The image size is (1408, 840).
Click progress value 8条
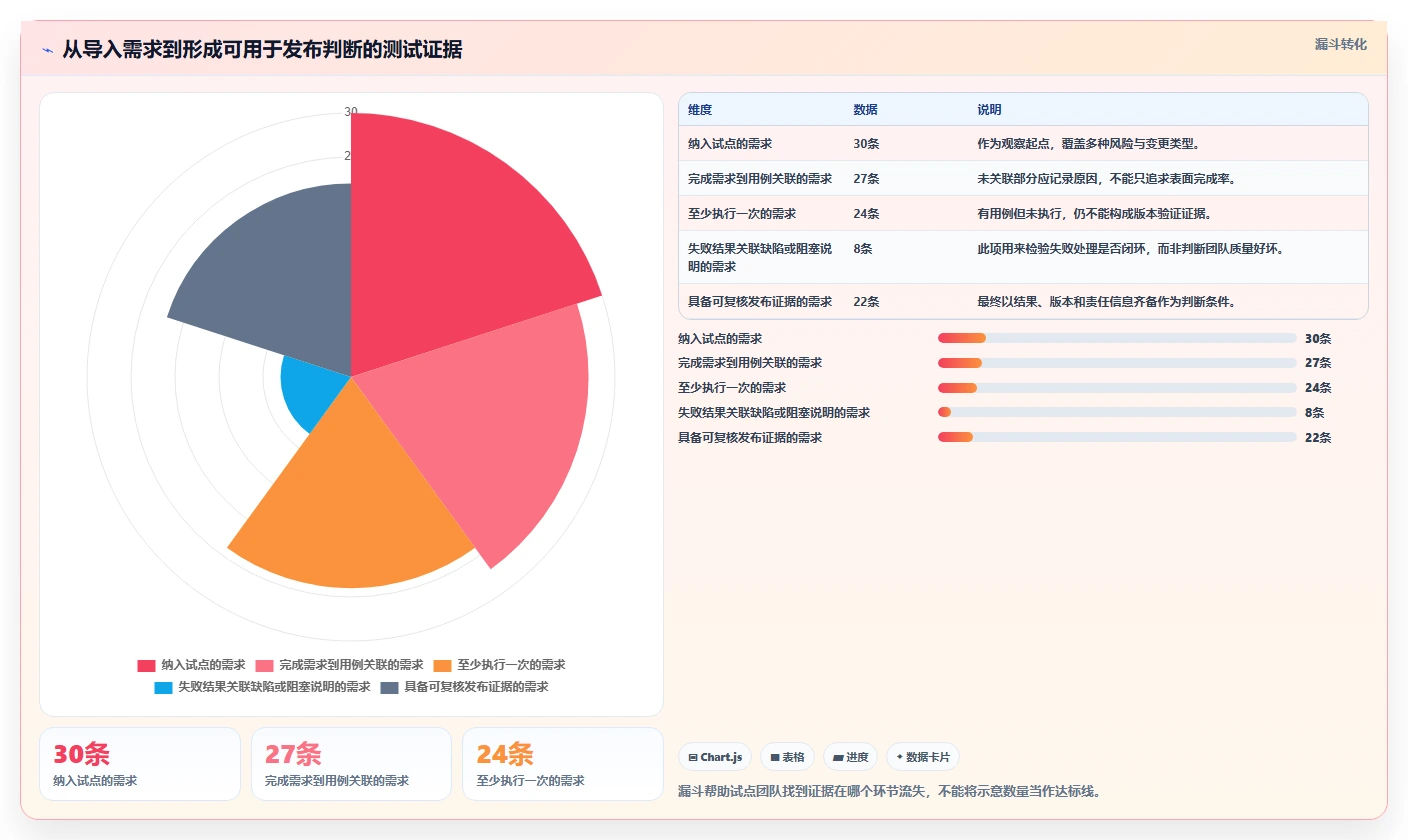(x=1314, y=412)
